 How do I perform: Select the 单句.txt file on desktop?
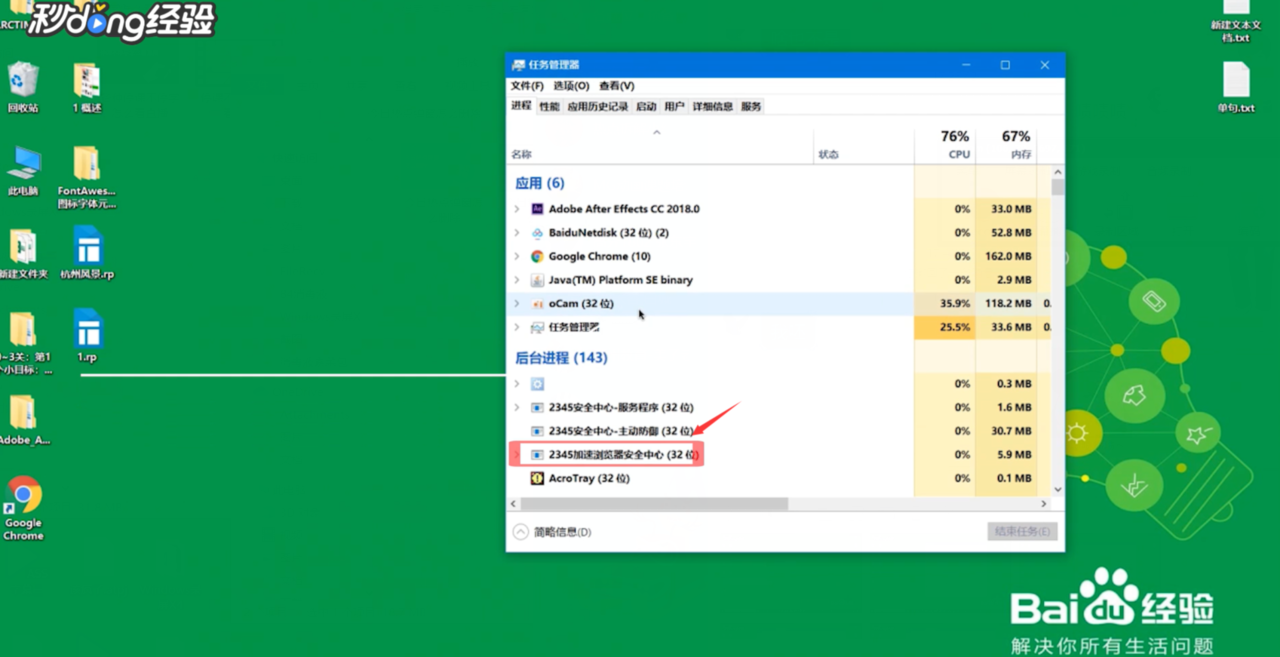[1236, 88]
